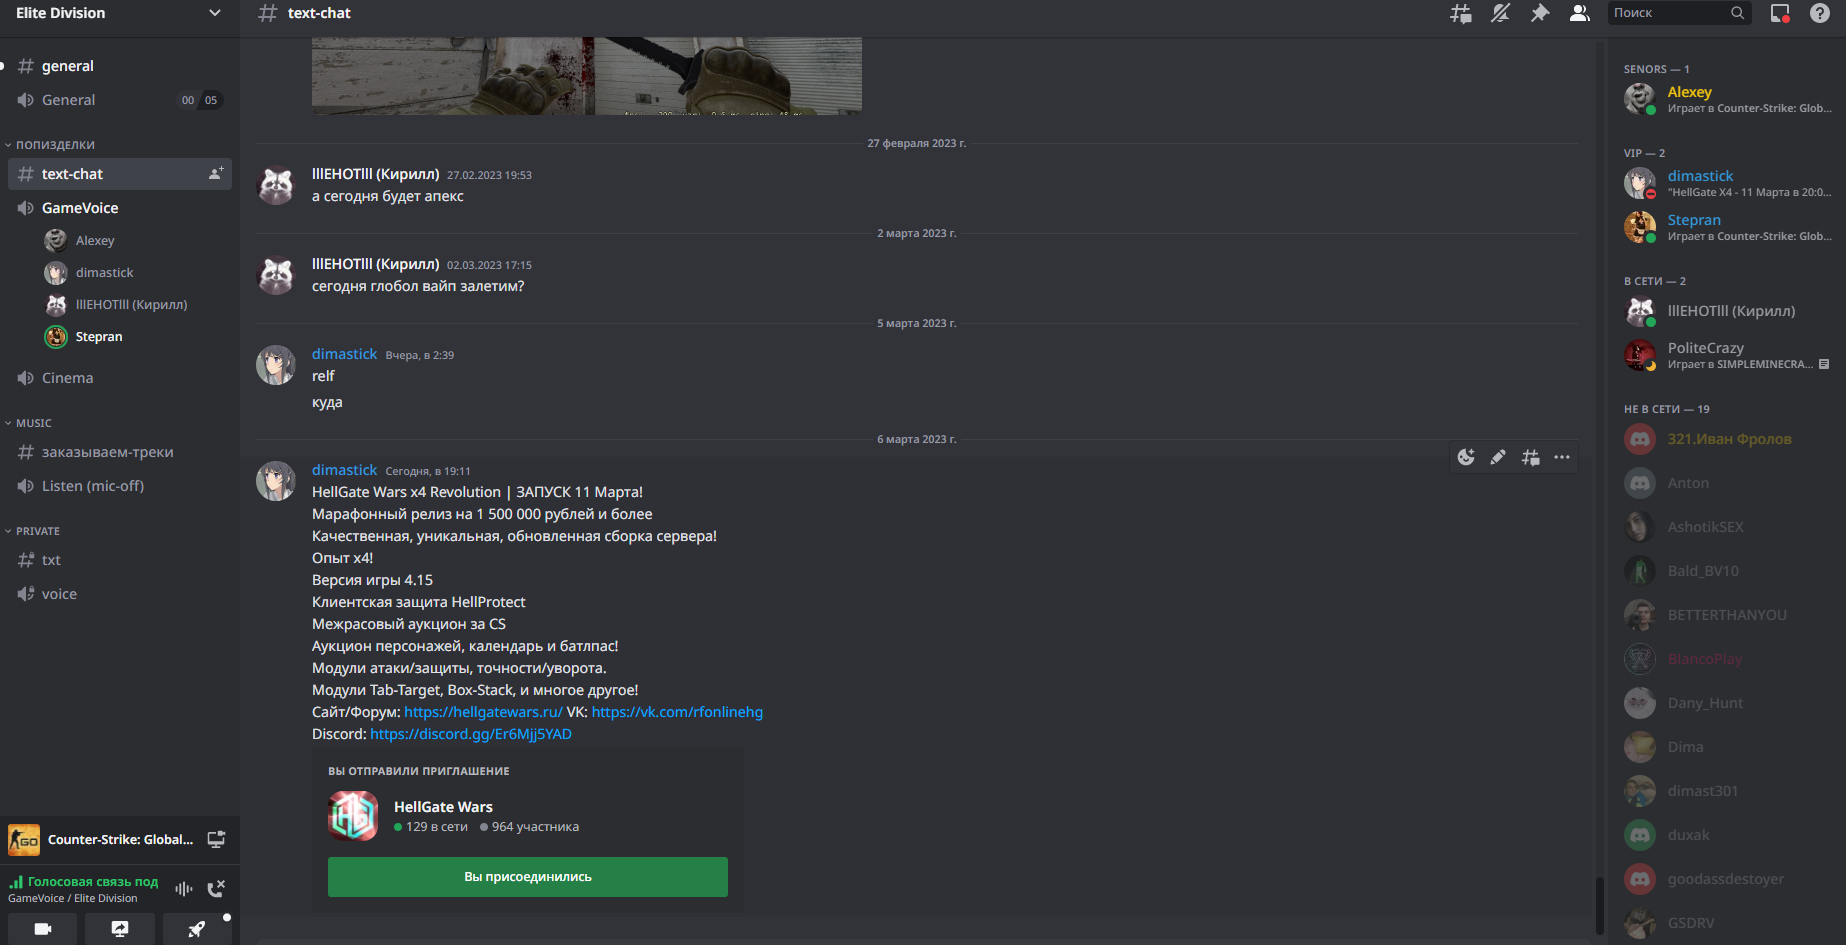Screen dimensions: 1846x945
Task: Join the voice private channel
Action: 119,594
